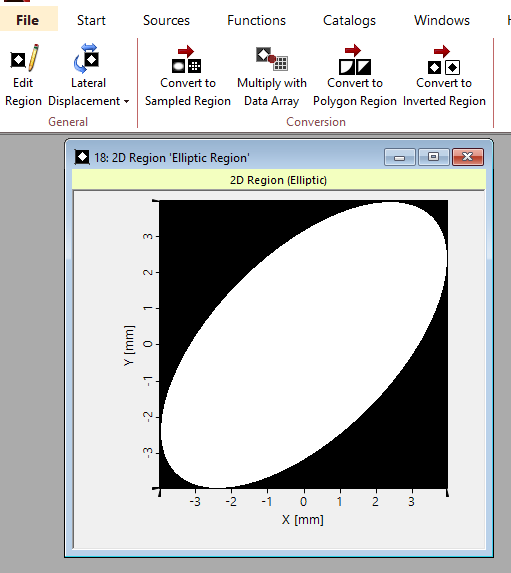511x573 pixels.
Task: Convert to Inverted Region
Action: tap(444, 76)
